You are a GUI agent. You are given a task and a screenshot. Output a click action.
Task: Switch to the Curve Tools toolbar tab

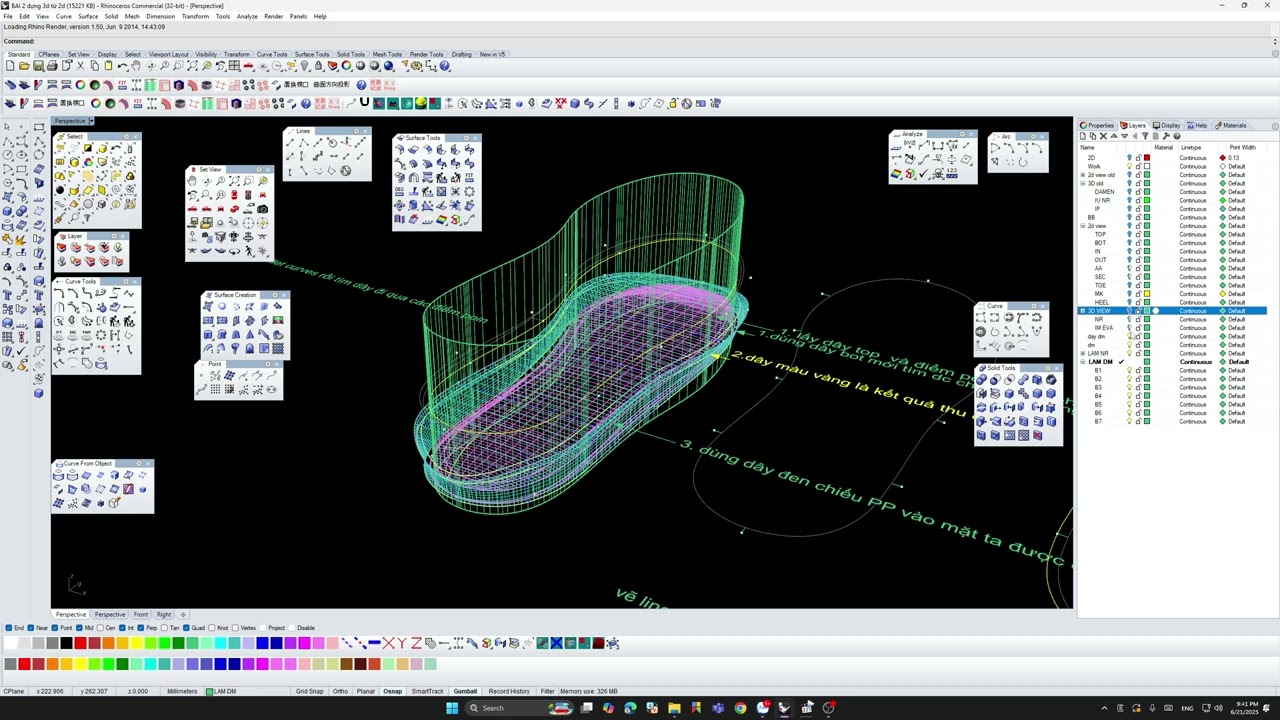click(x=272, y=54)
